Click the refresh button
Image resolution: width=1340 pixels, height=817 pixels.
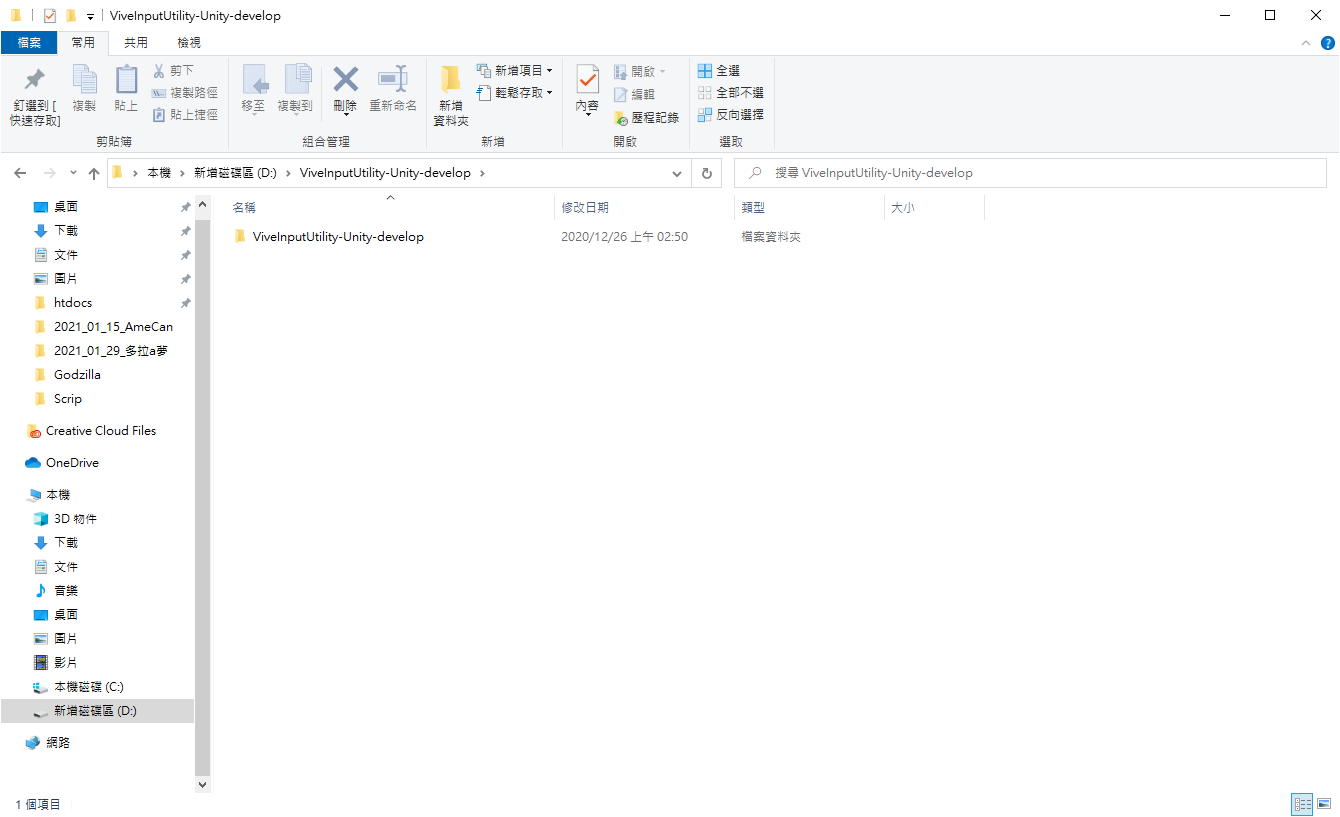coord(706,173)
